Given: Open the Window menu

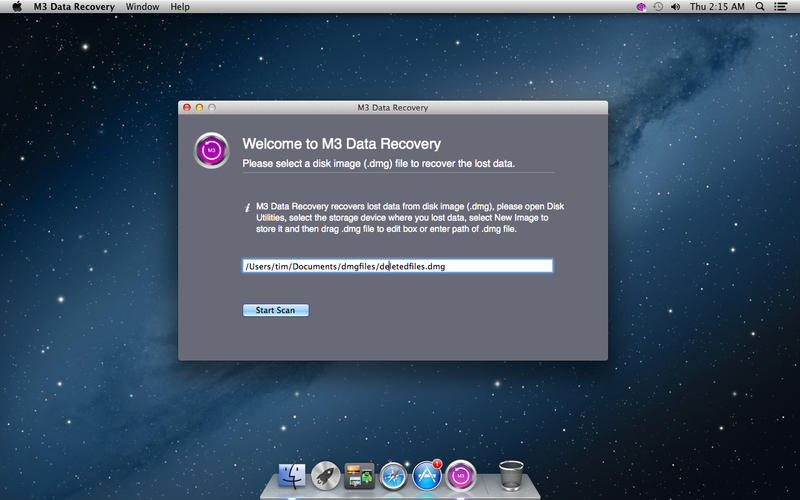Looking at the screenshot, I should pos(142,7).
